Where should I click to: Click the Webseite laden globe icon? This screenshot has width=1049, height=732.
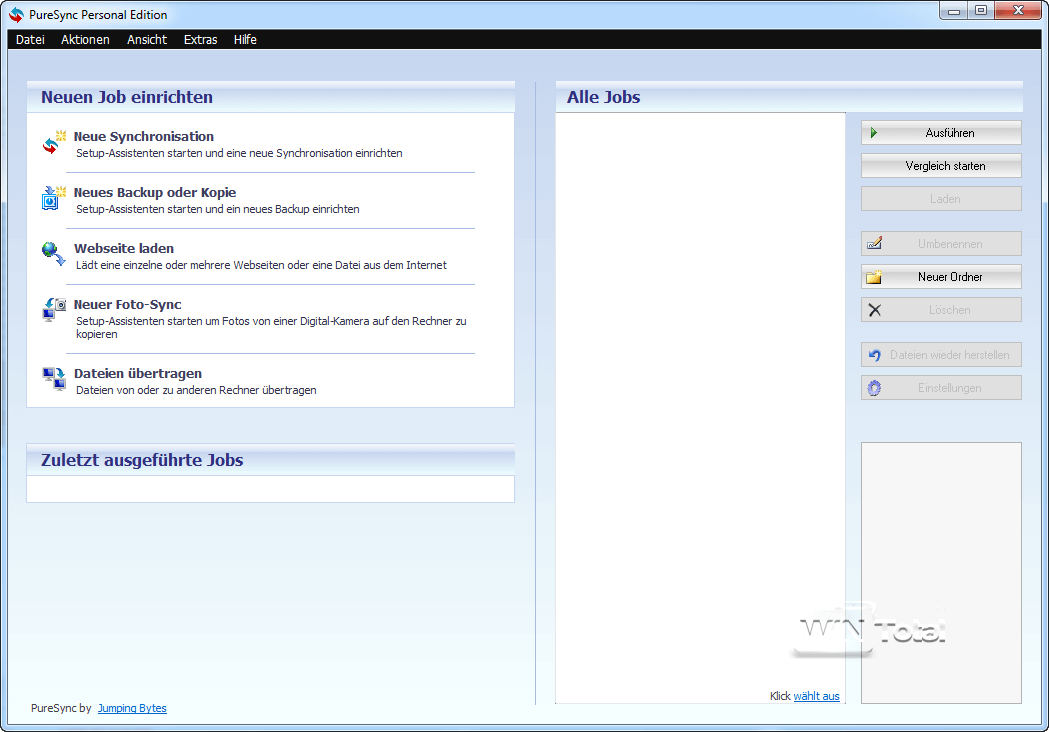pyautogui.click(x=54, y=254)
